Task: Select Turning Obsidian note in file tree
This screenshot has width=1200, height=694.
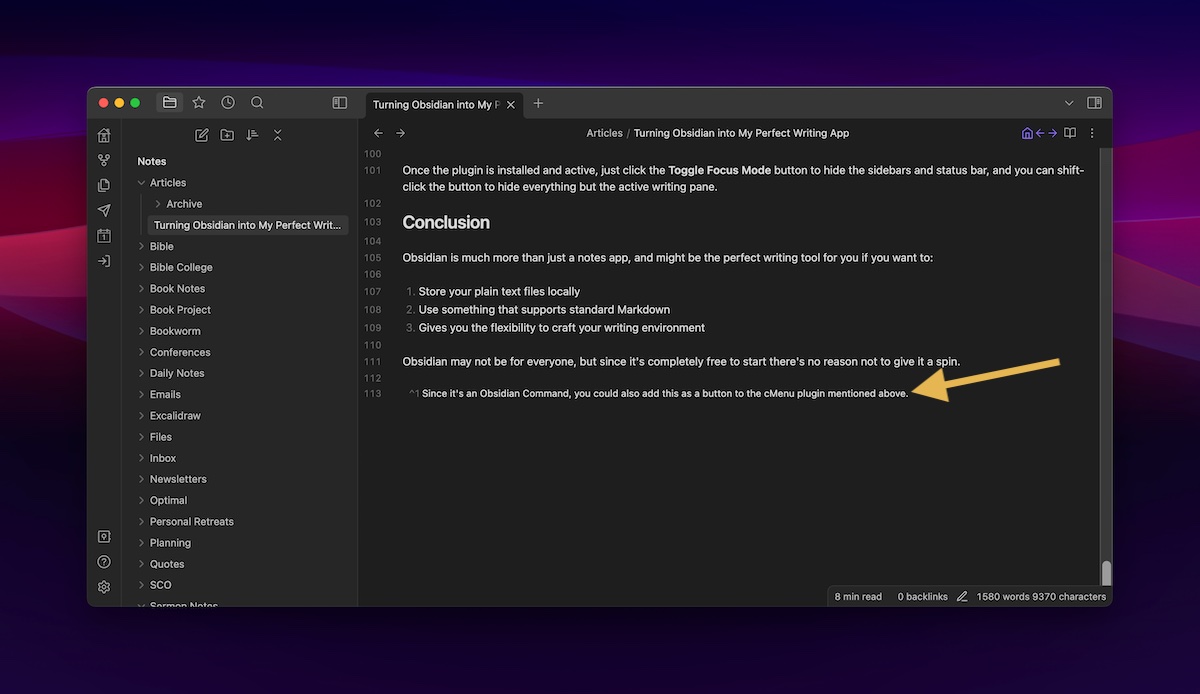Action: pyautogui.click(x=248, y=225)
